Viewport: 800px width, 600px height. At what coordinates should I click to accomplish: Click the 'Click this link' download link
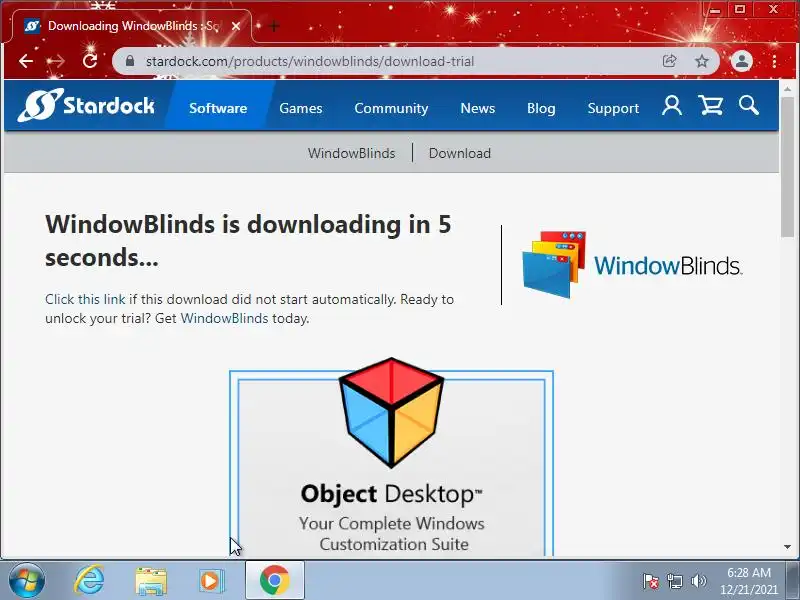coord(85,299)
